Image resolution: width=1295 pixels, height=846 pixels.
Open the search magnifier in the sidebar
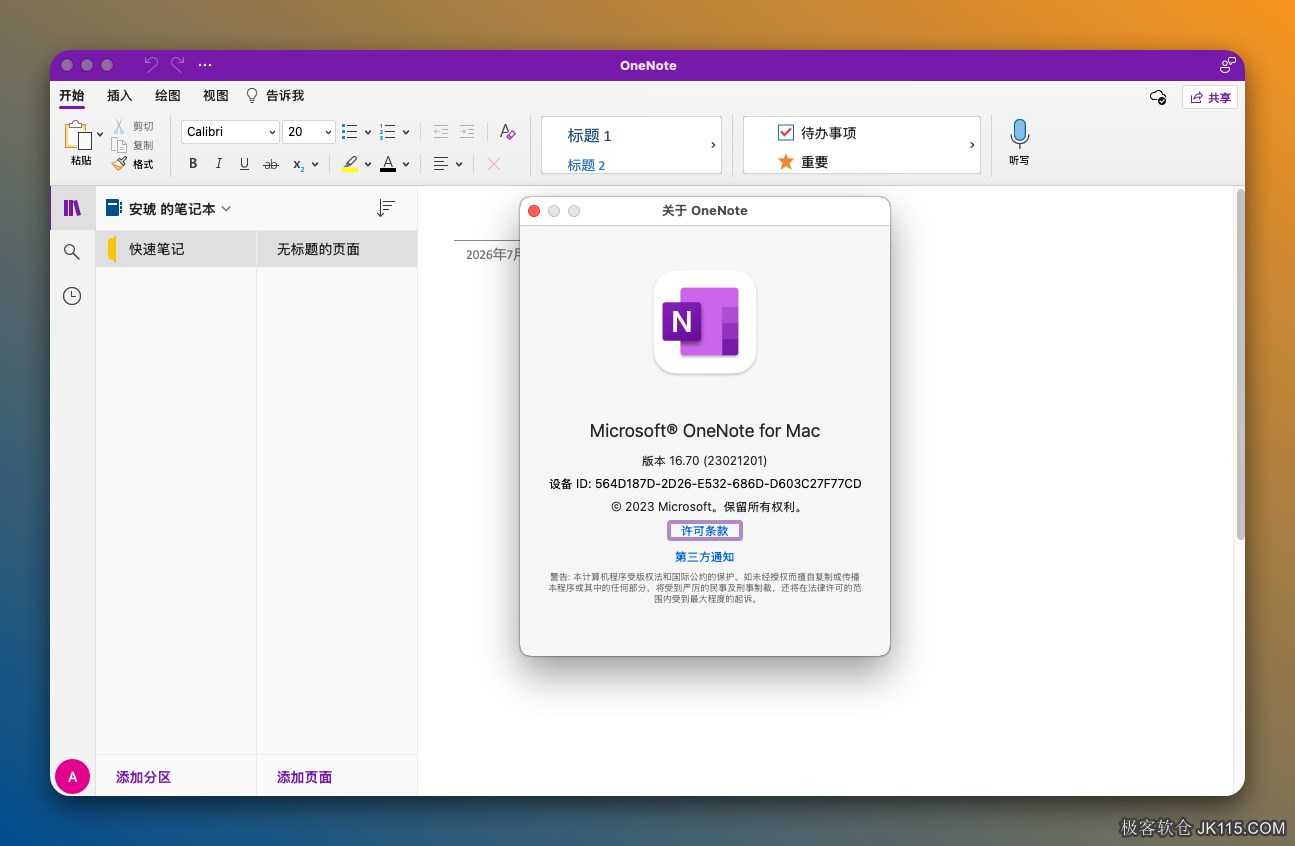[x=72, y=252]
